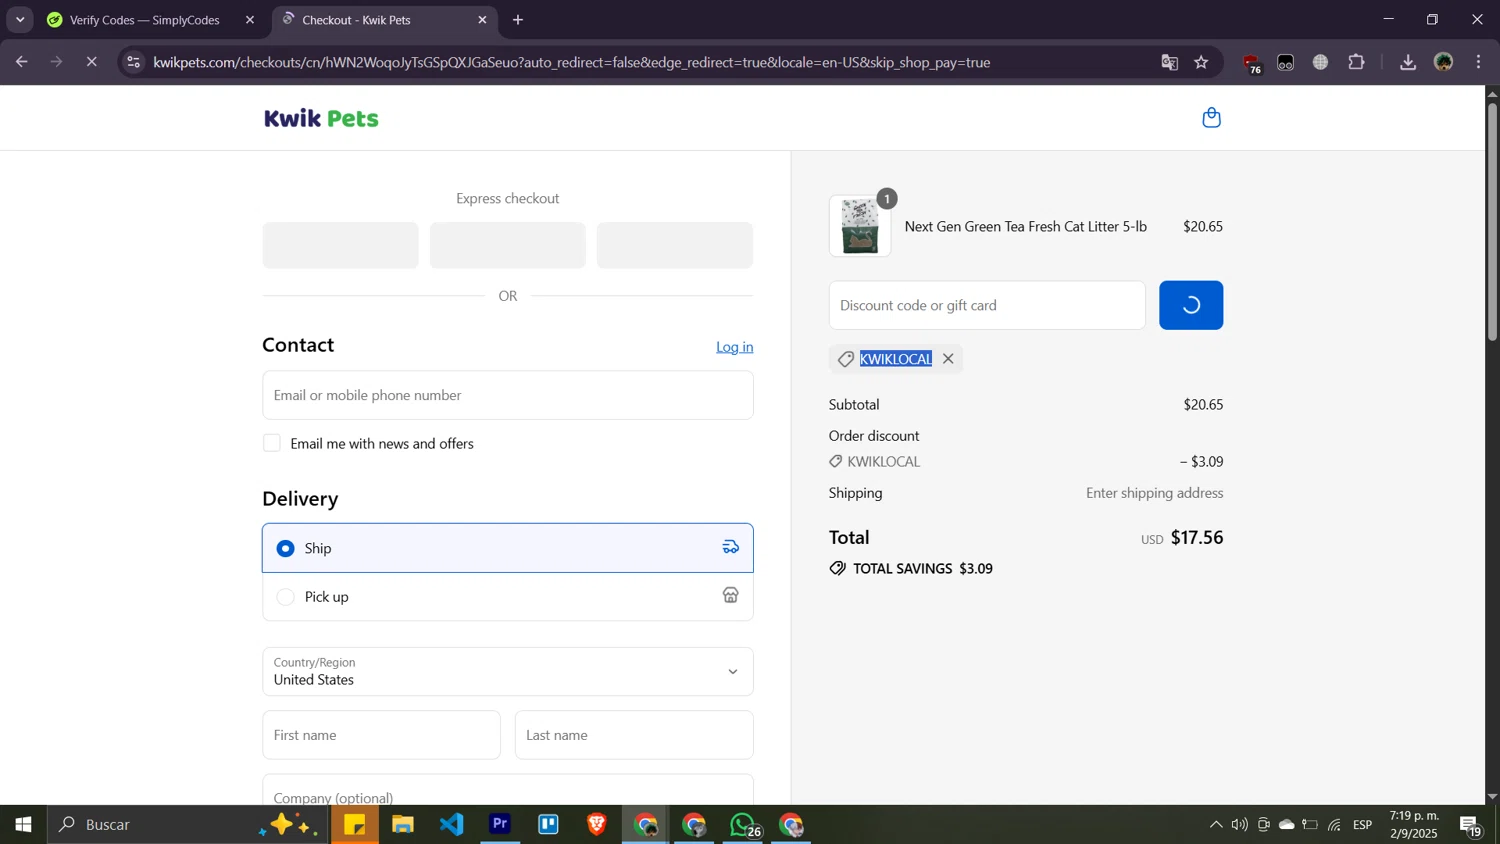Viewport: 1500px width, 844px height.
Task: Open the notification center with 19 badge
Action: [1471, 826]
